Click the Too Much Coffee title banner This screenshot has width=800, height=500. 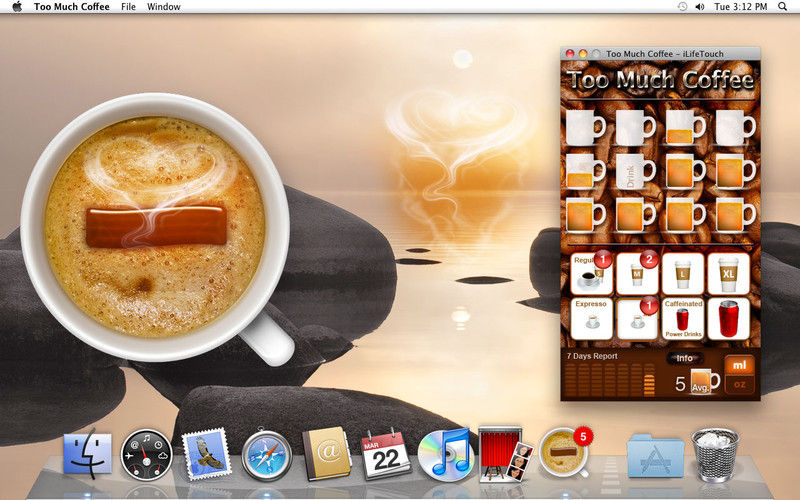661,80
